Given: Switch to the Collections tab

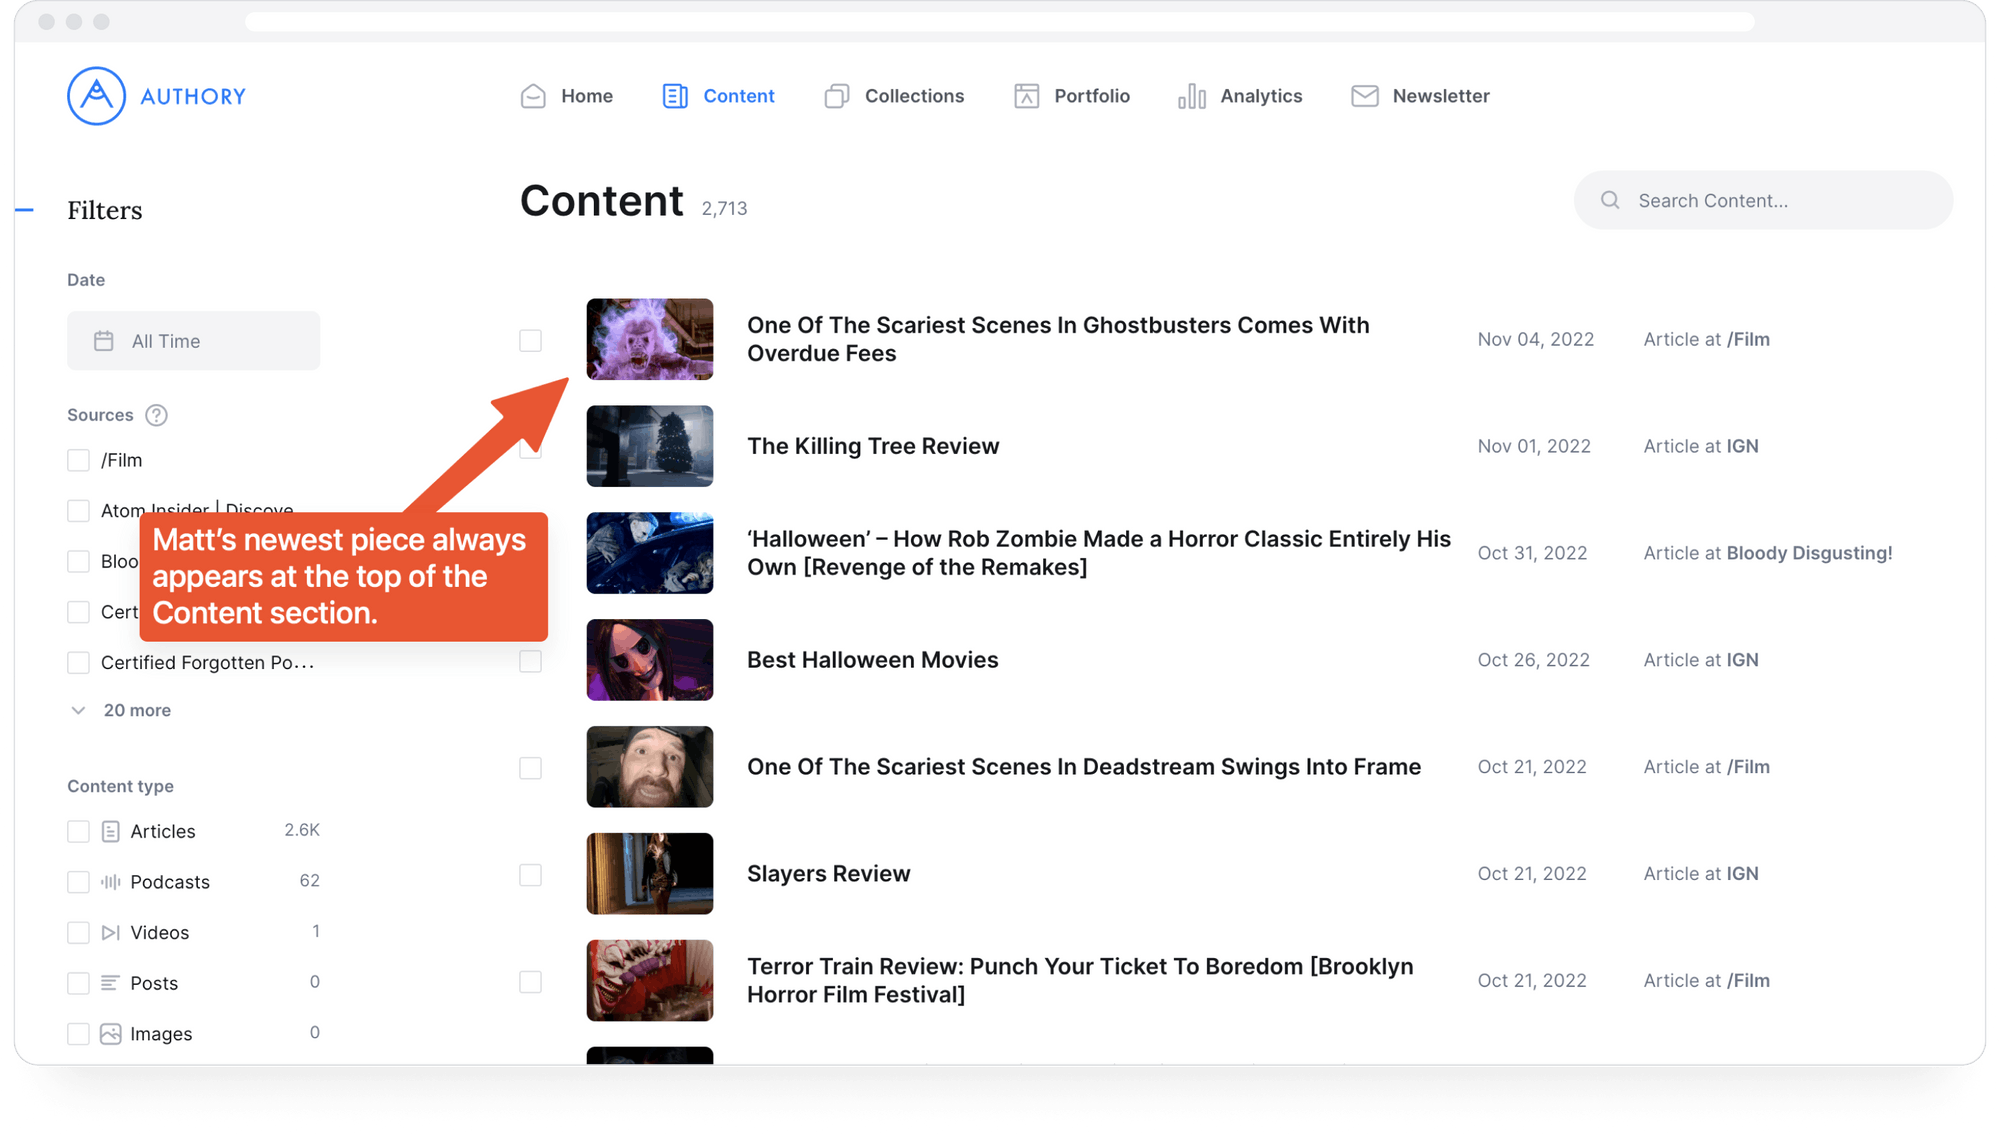Looking at the screenshot, I should [x=913, y=95].
